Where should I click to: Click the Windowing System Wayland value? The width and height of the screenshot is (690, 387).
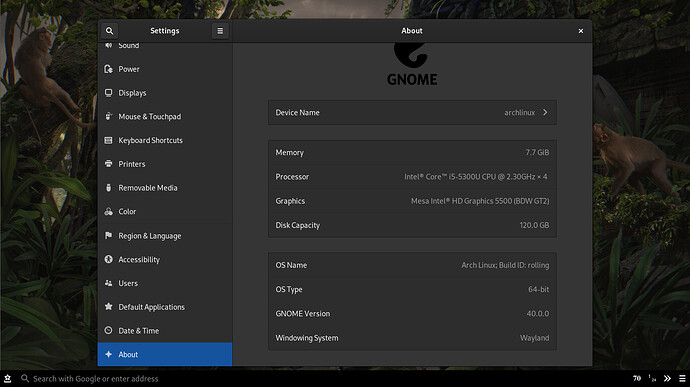pyautogui.click(x=535, y=338)
